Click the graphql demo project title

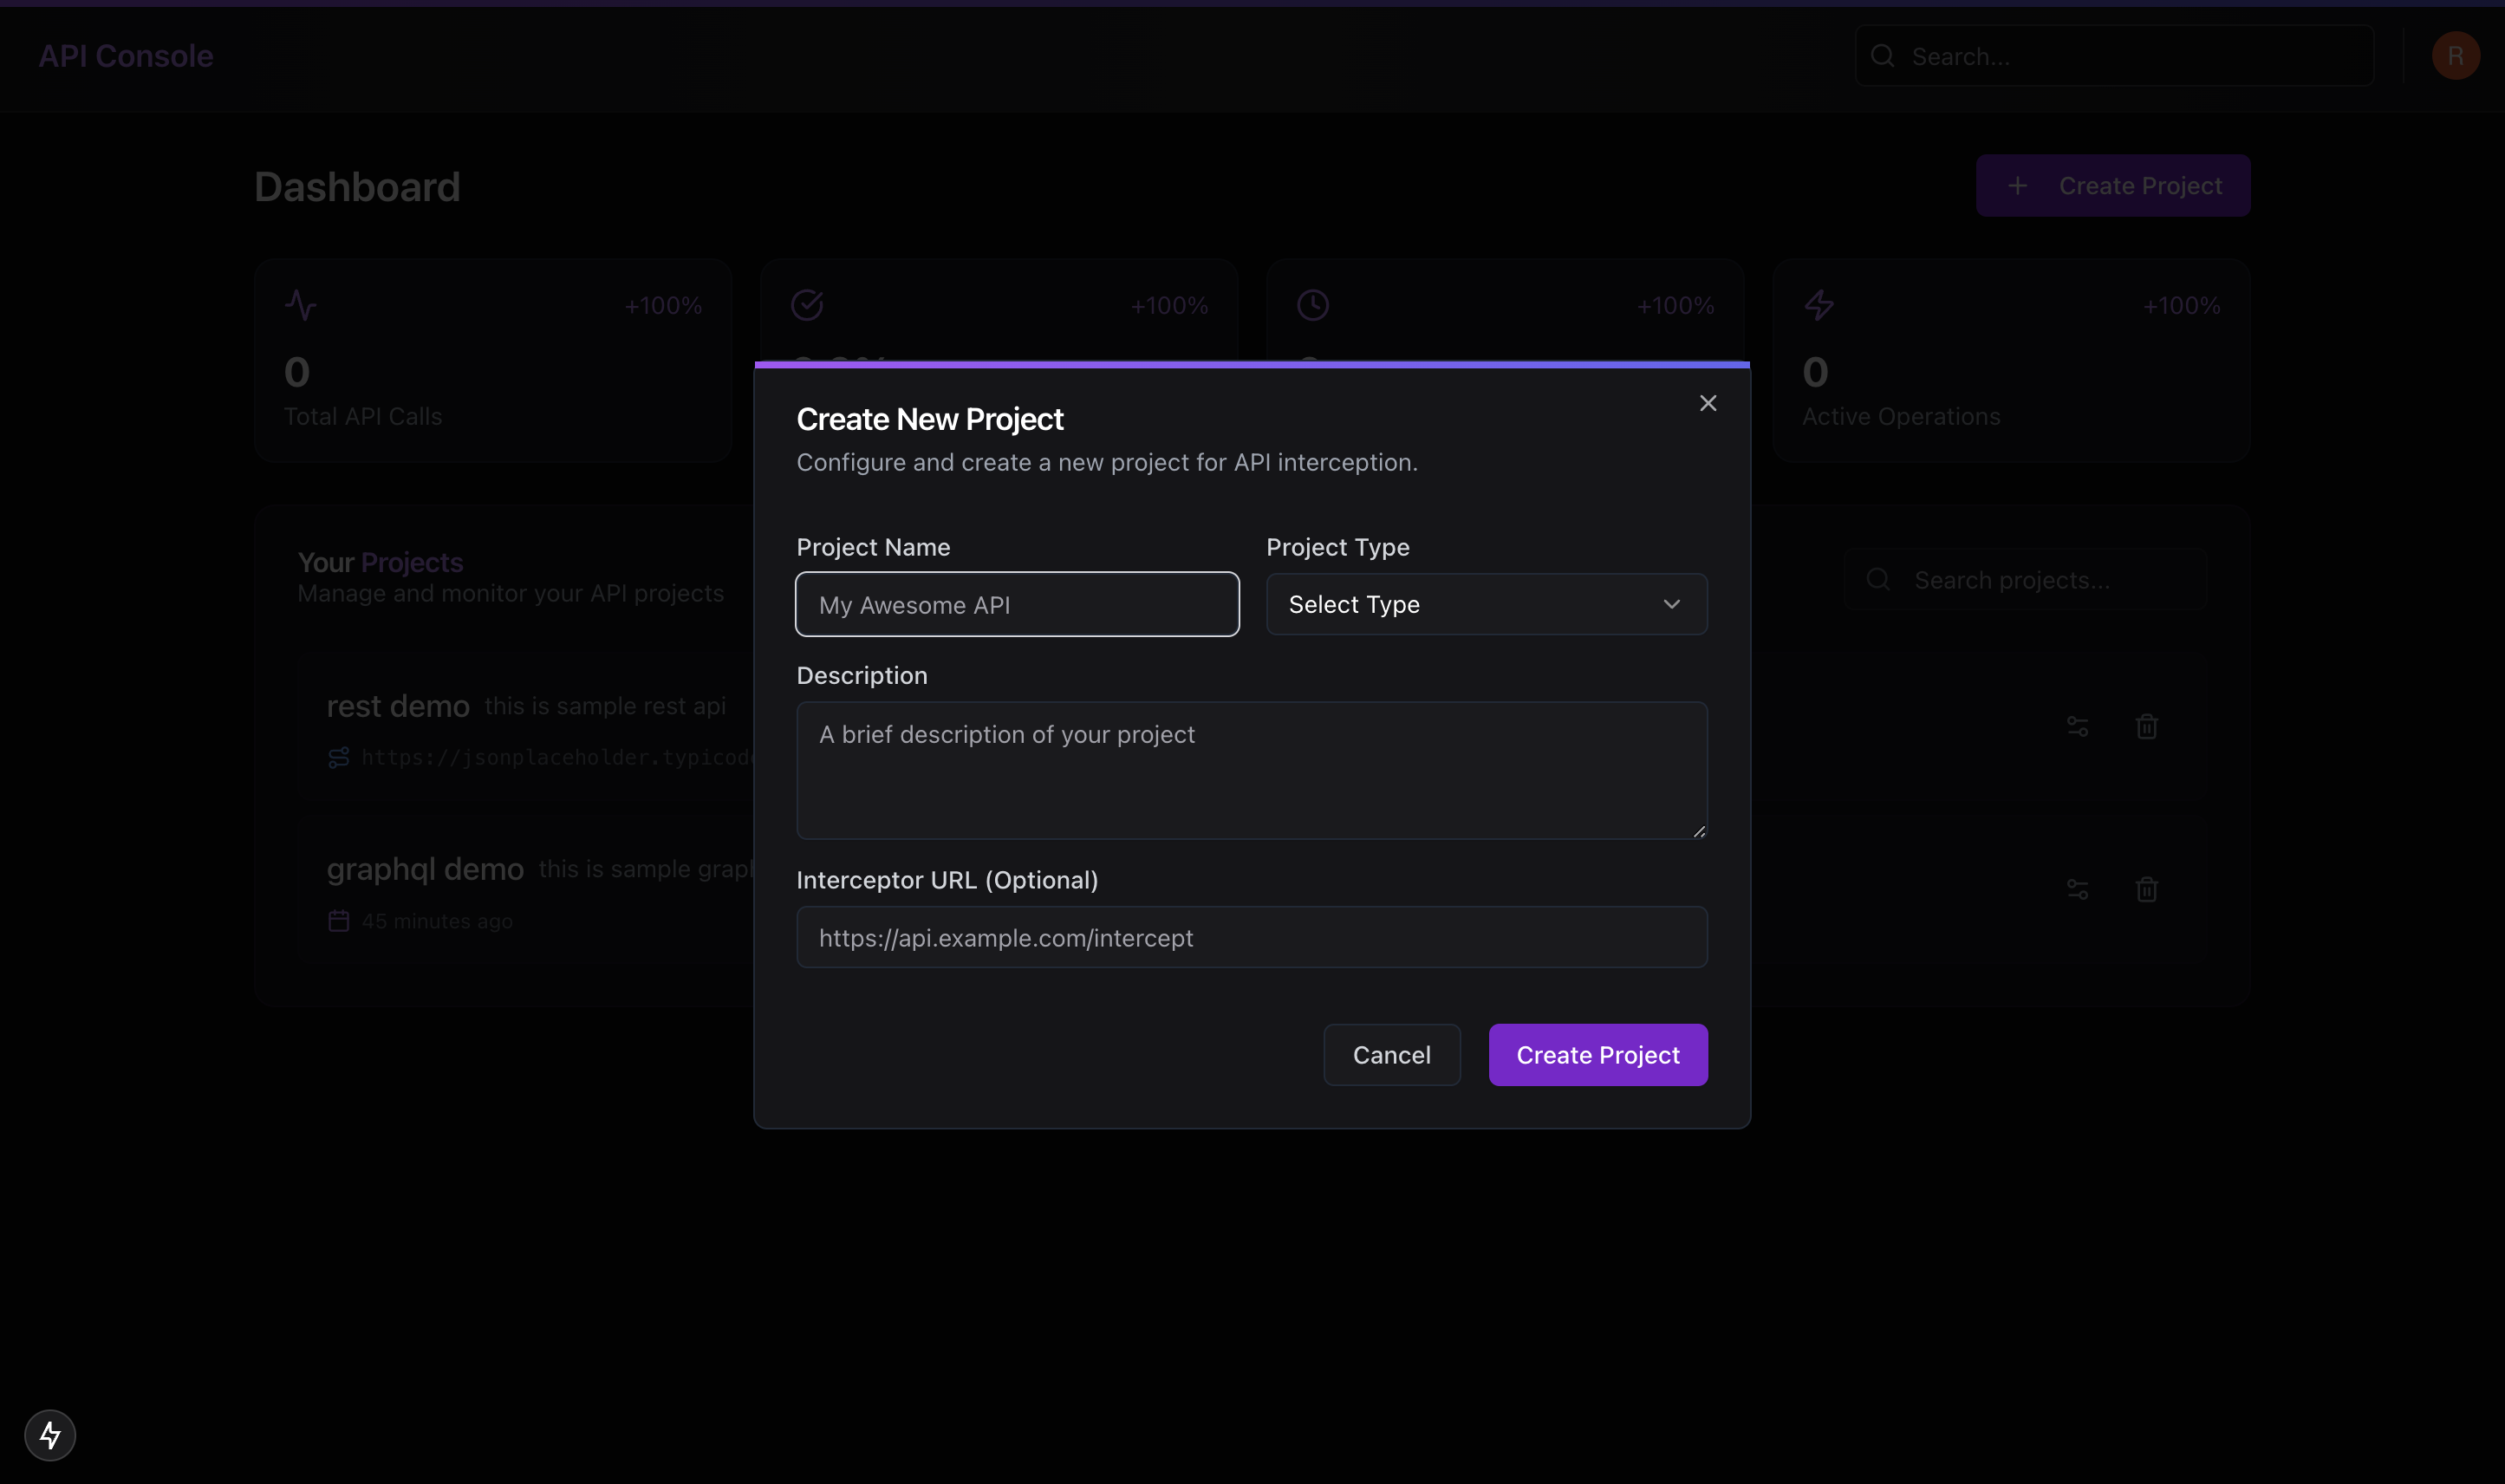pyautogui.click(x=425, y=869)
